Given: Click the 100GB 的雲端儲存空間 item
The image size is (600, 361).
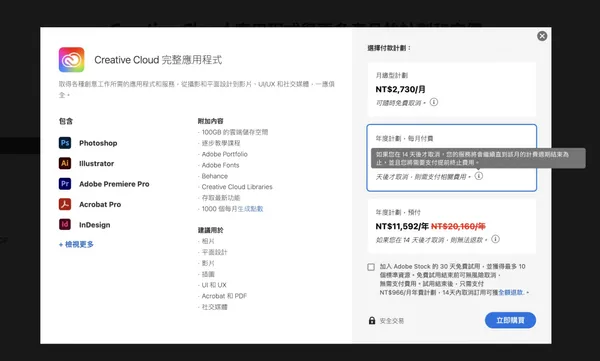Looking at the screenshot, I should pyautogui.click(x=235, y=132).
